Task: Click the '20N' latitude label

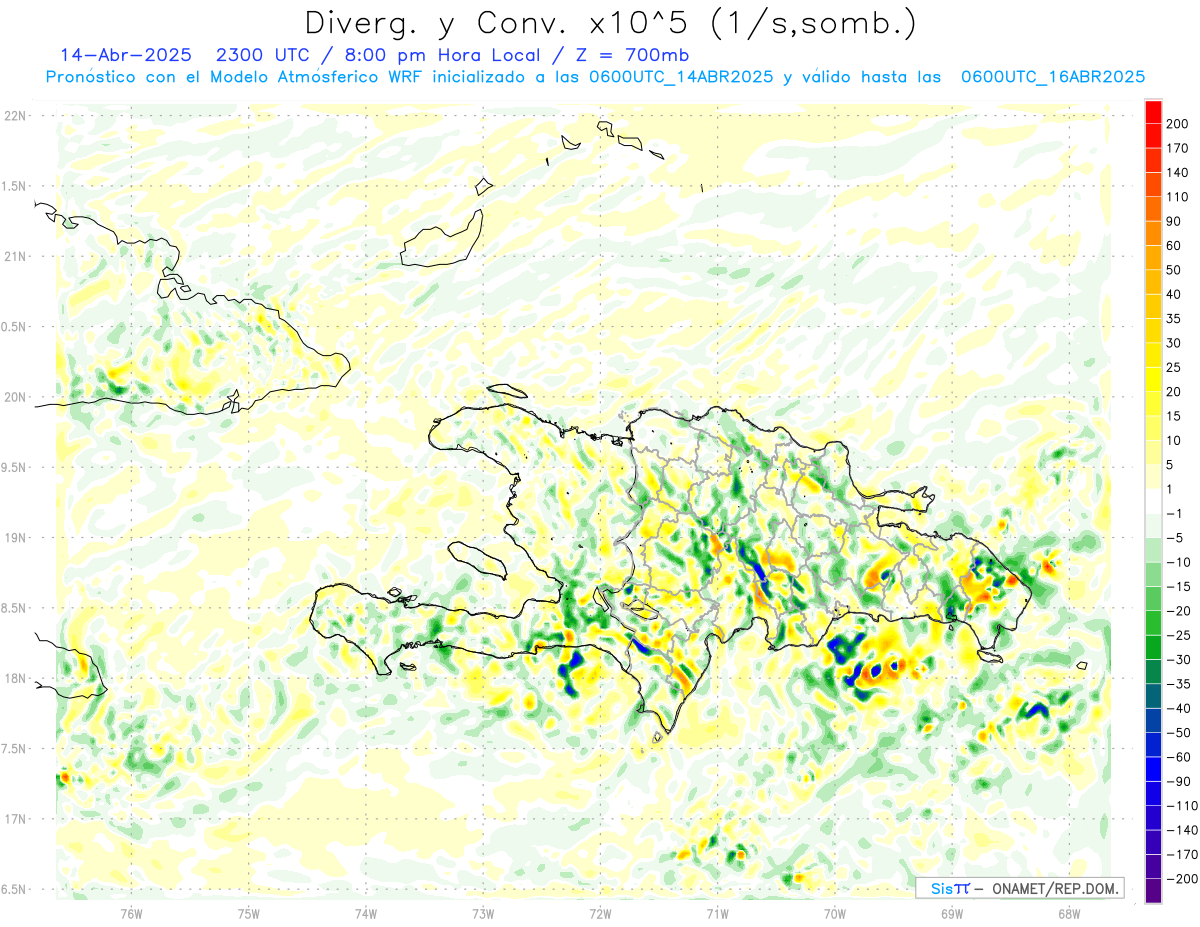Action: (14, 397)
